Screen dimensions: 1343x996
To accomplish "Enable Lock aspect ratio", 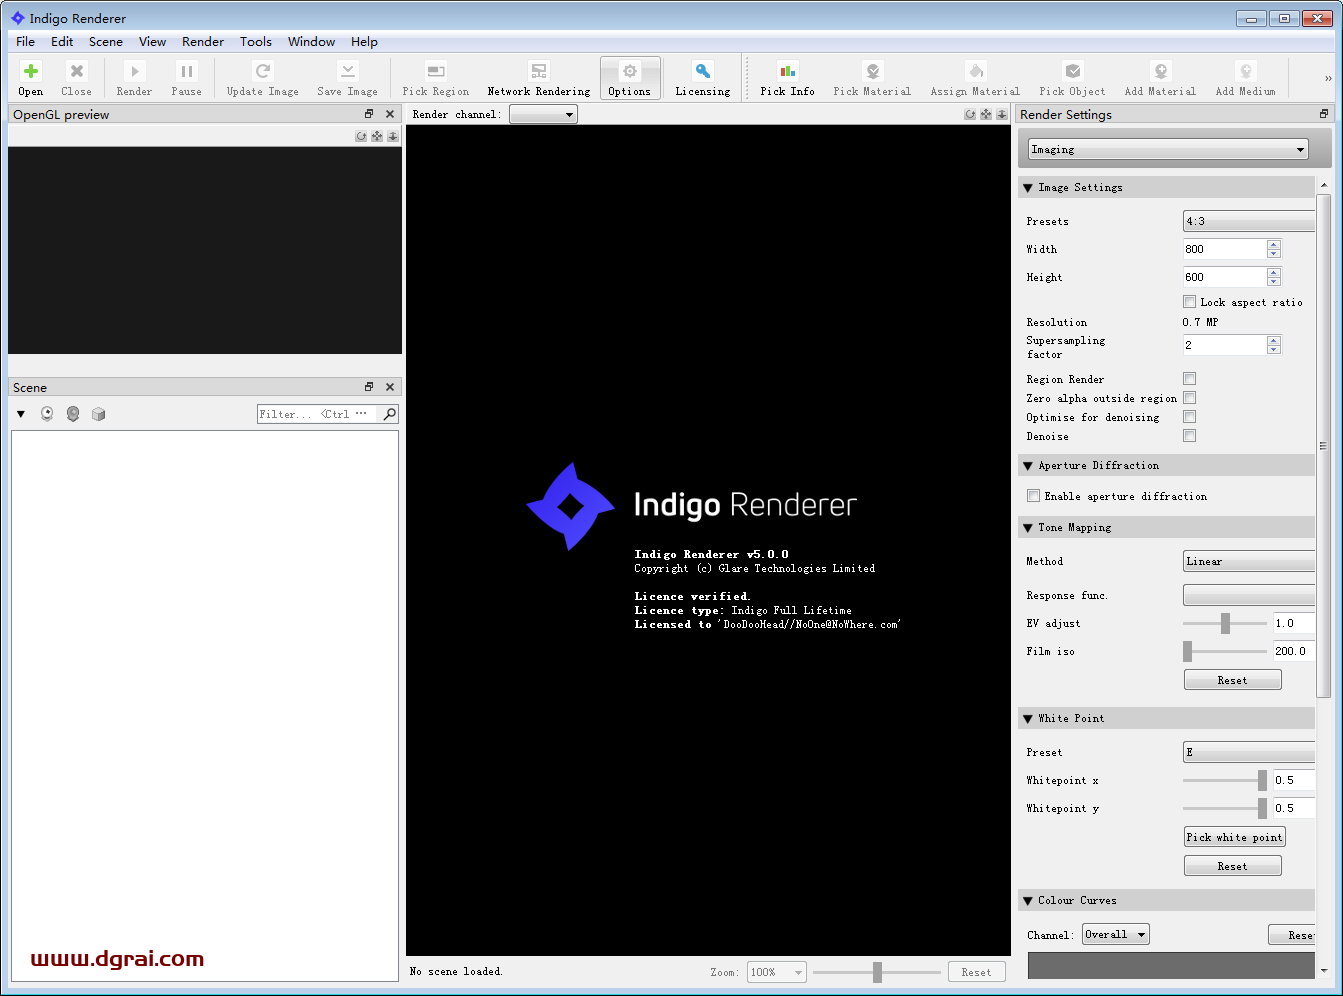I will [x=1189, y=301].
